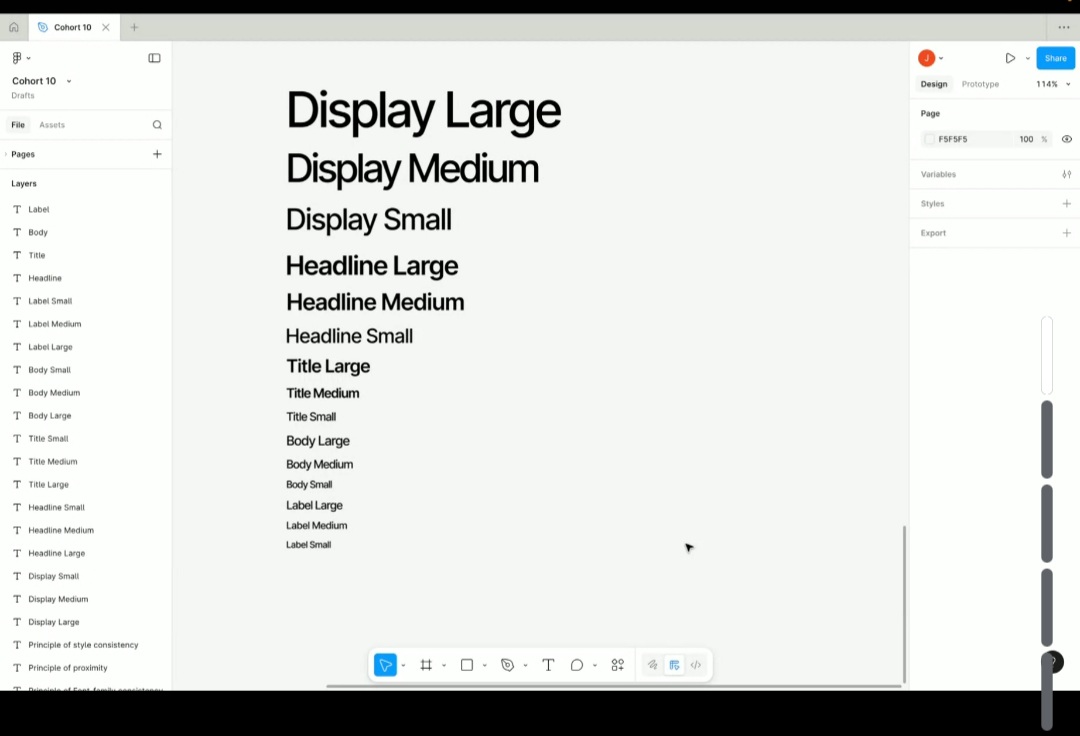Select Principle of style consistency layer
Viewport: 1080px width, 736px height.
tap(83, 645)
